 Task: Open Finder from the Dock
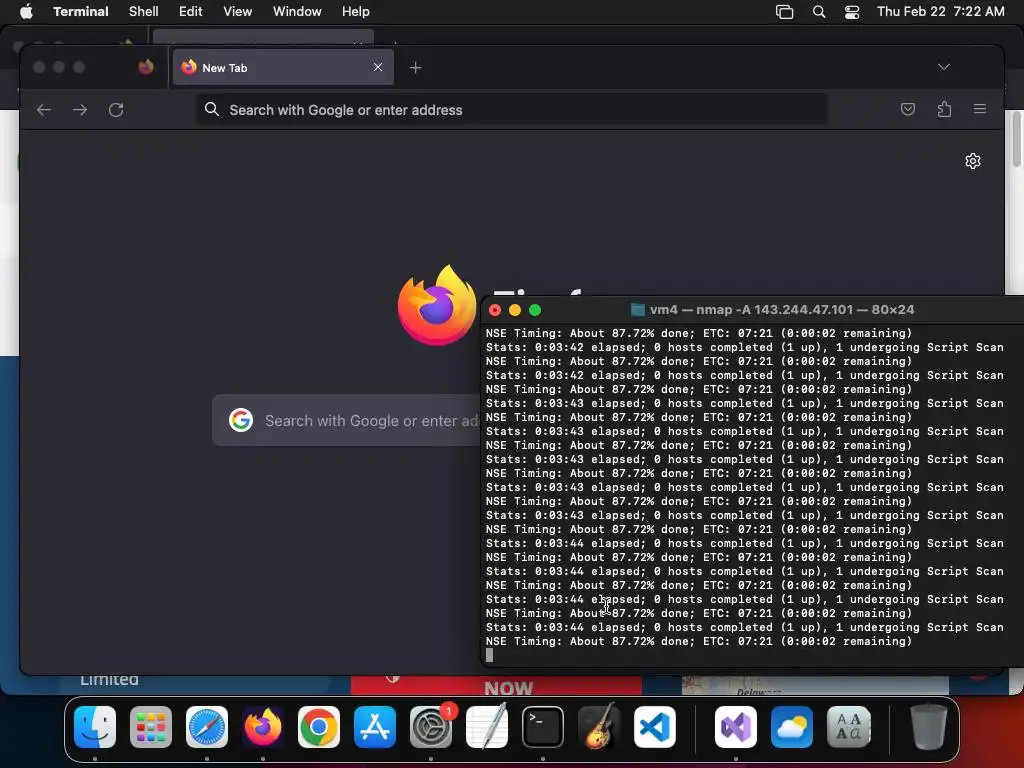tap(95, 727)
